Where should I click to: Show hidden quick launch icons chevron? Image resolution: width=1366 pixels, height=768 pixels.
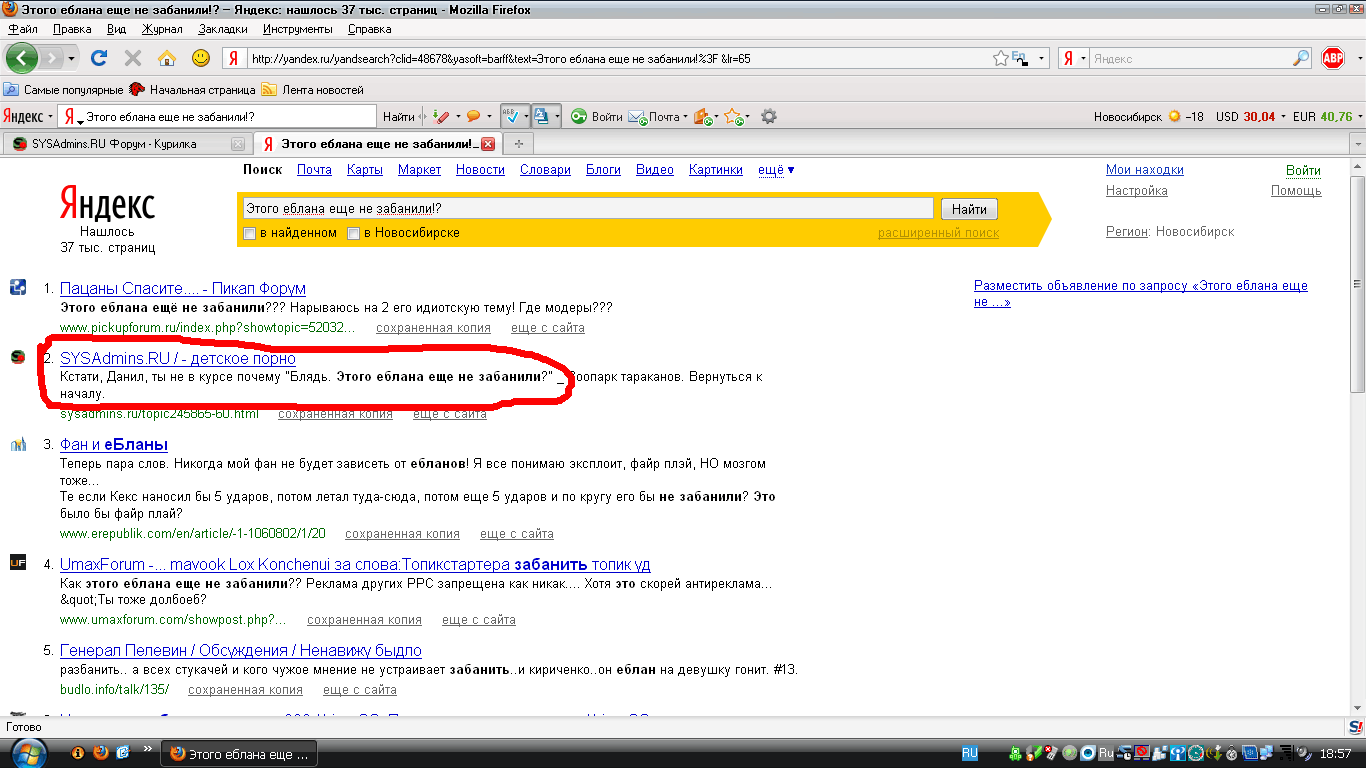pos(148,748)
